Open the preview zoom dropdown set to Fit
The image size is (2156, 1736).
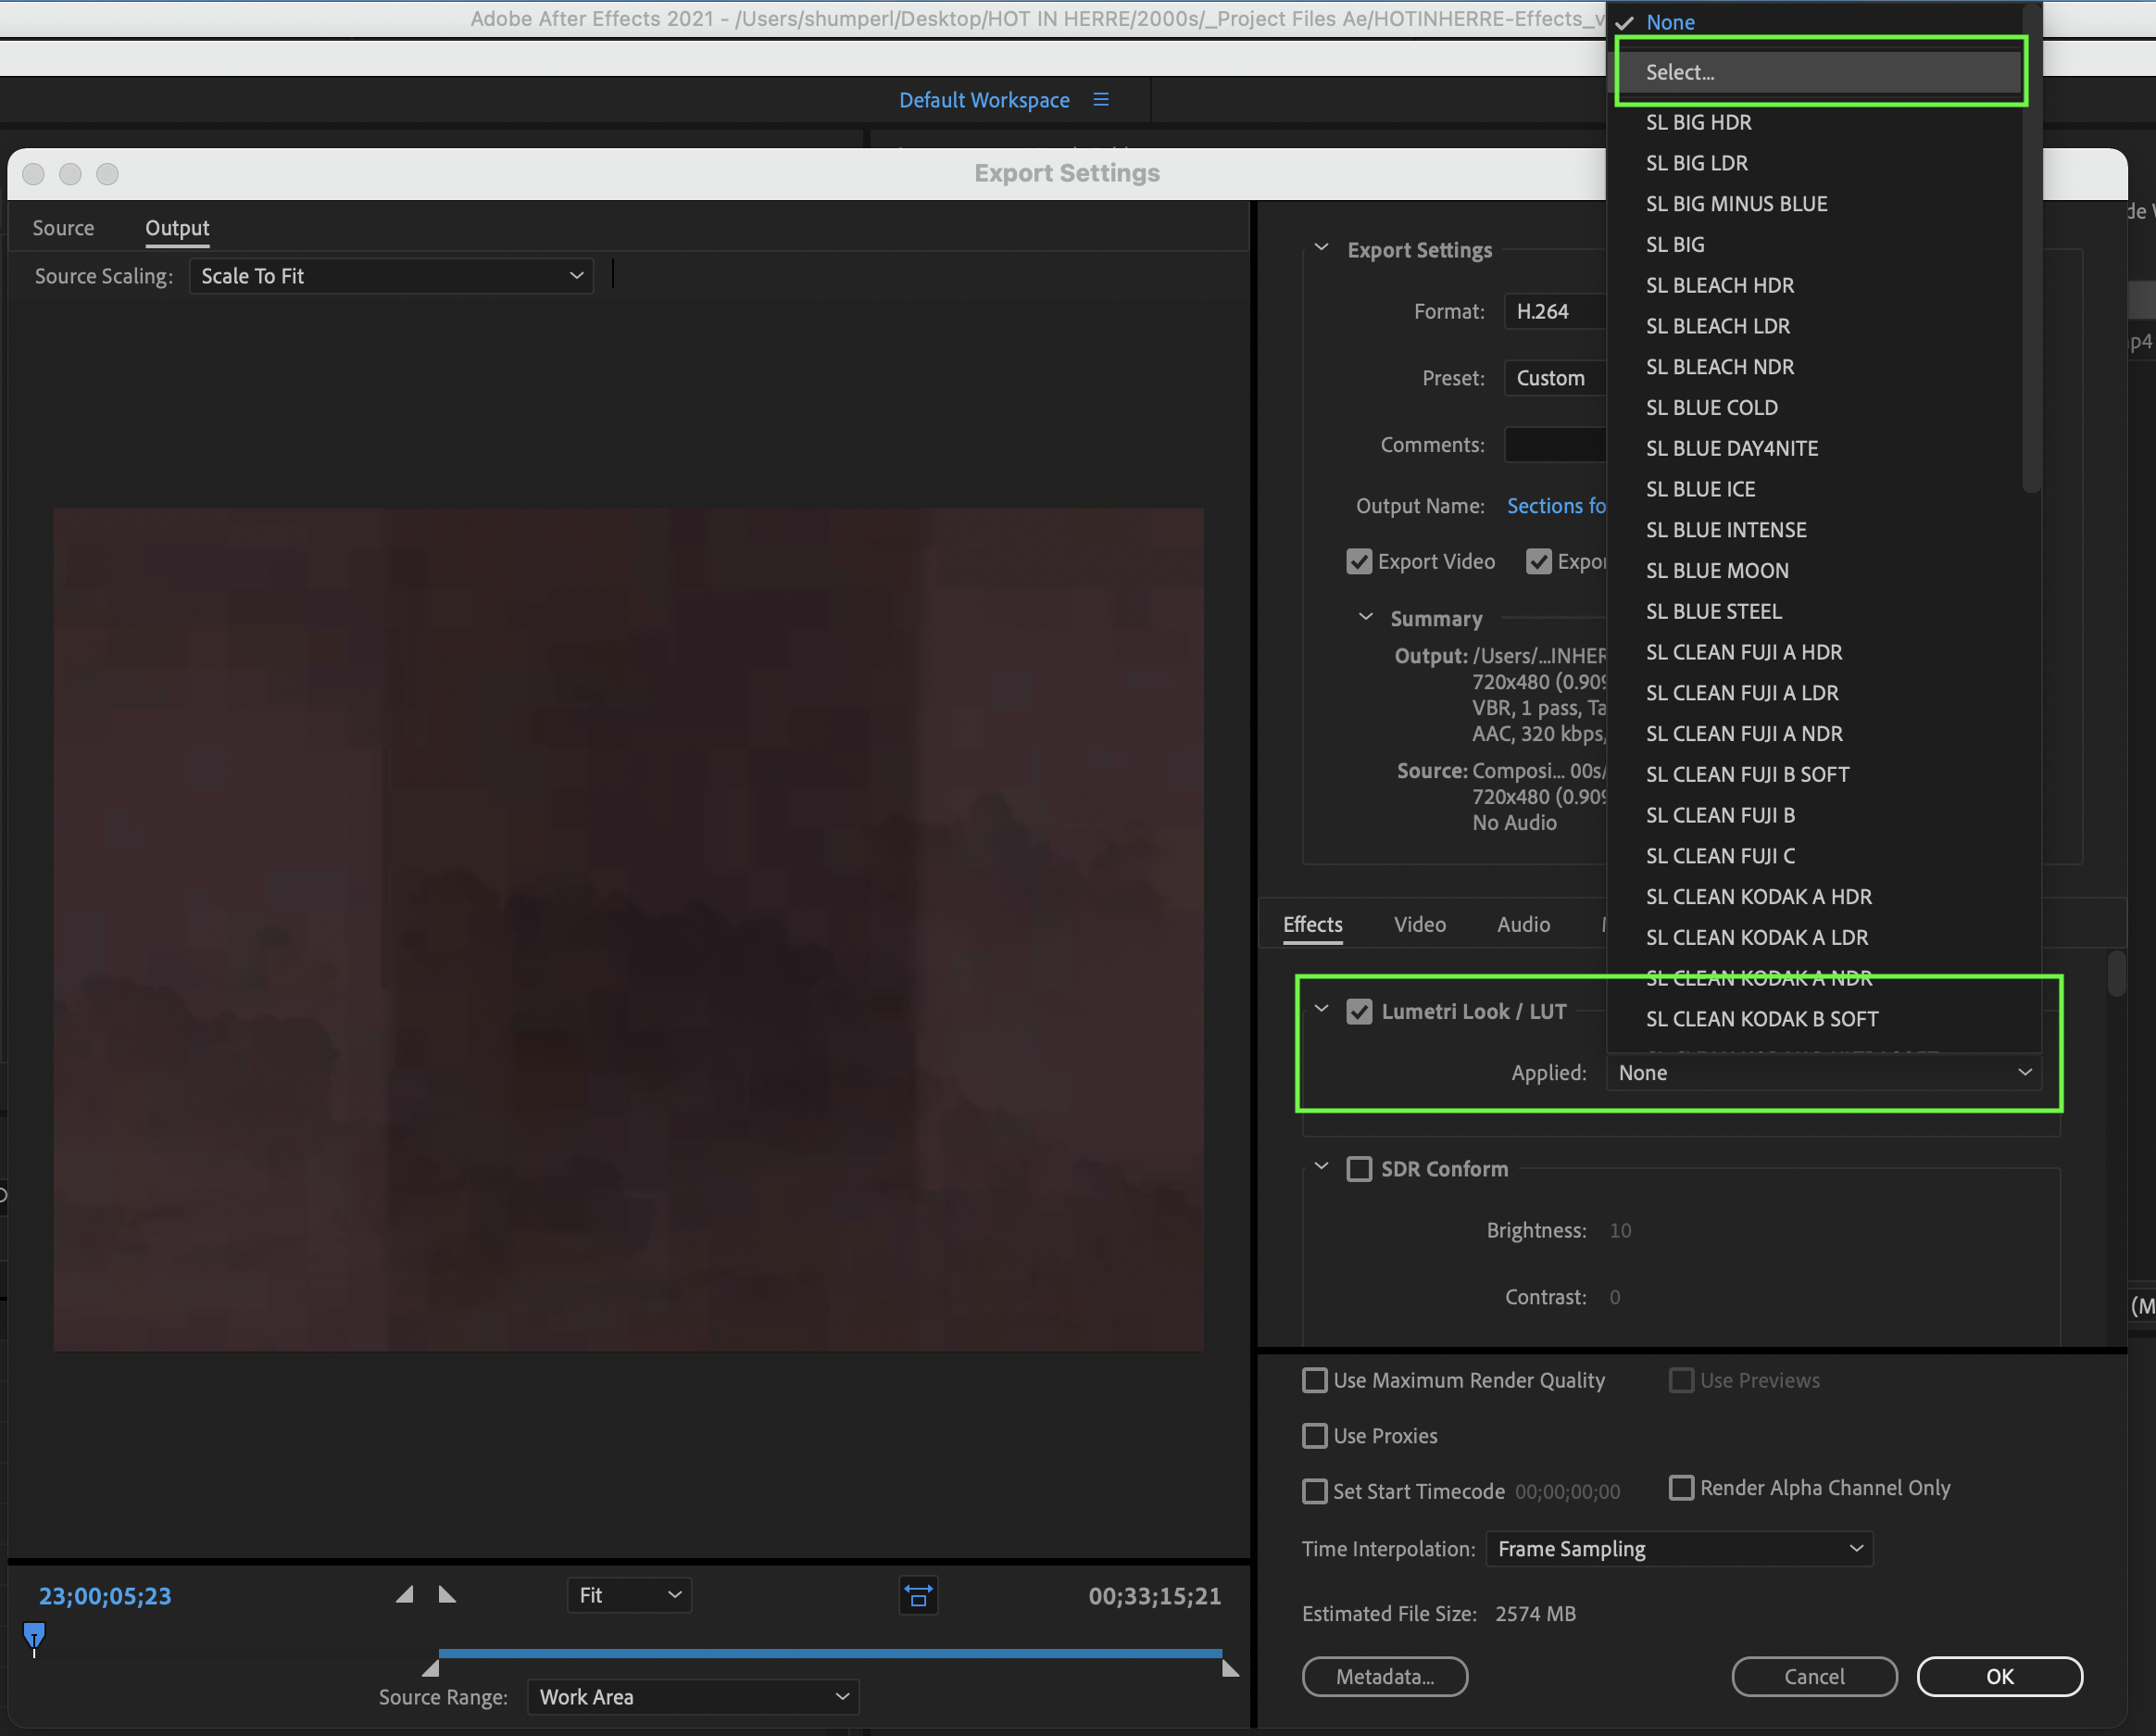[628, 1595]
